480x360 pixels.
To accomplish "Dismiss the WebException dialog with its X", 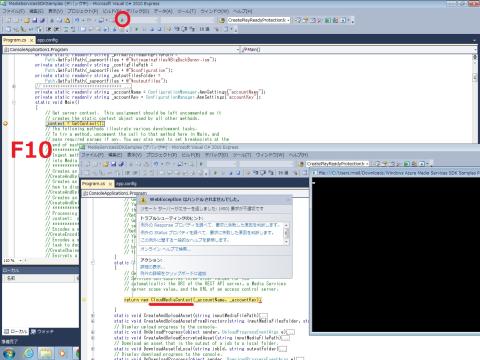I will (289, 200).
